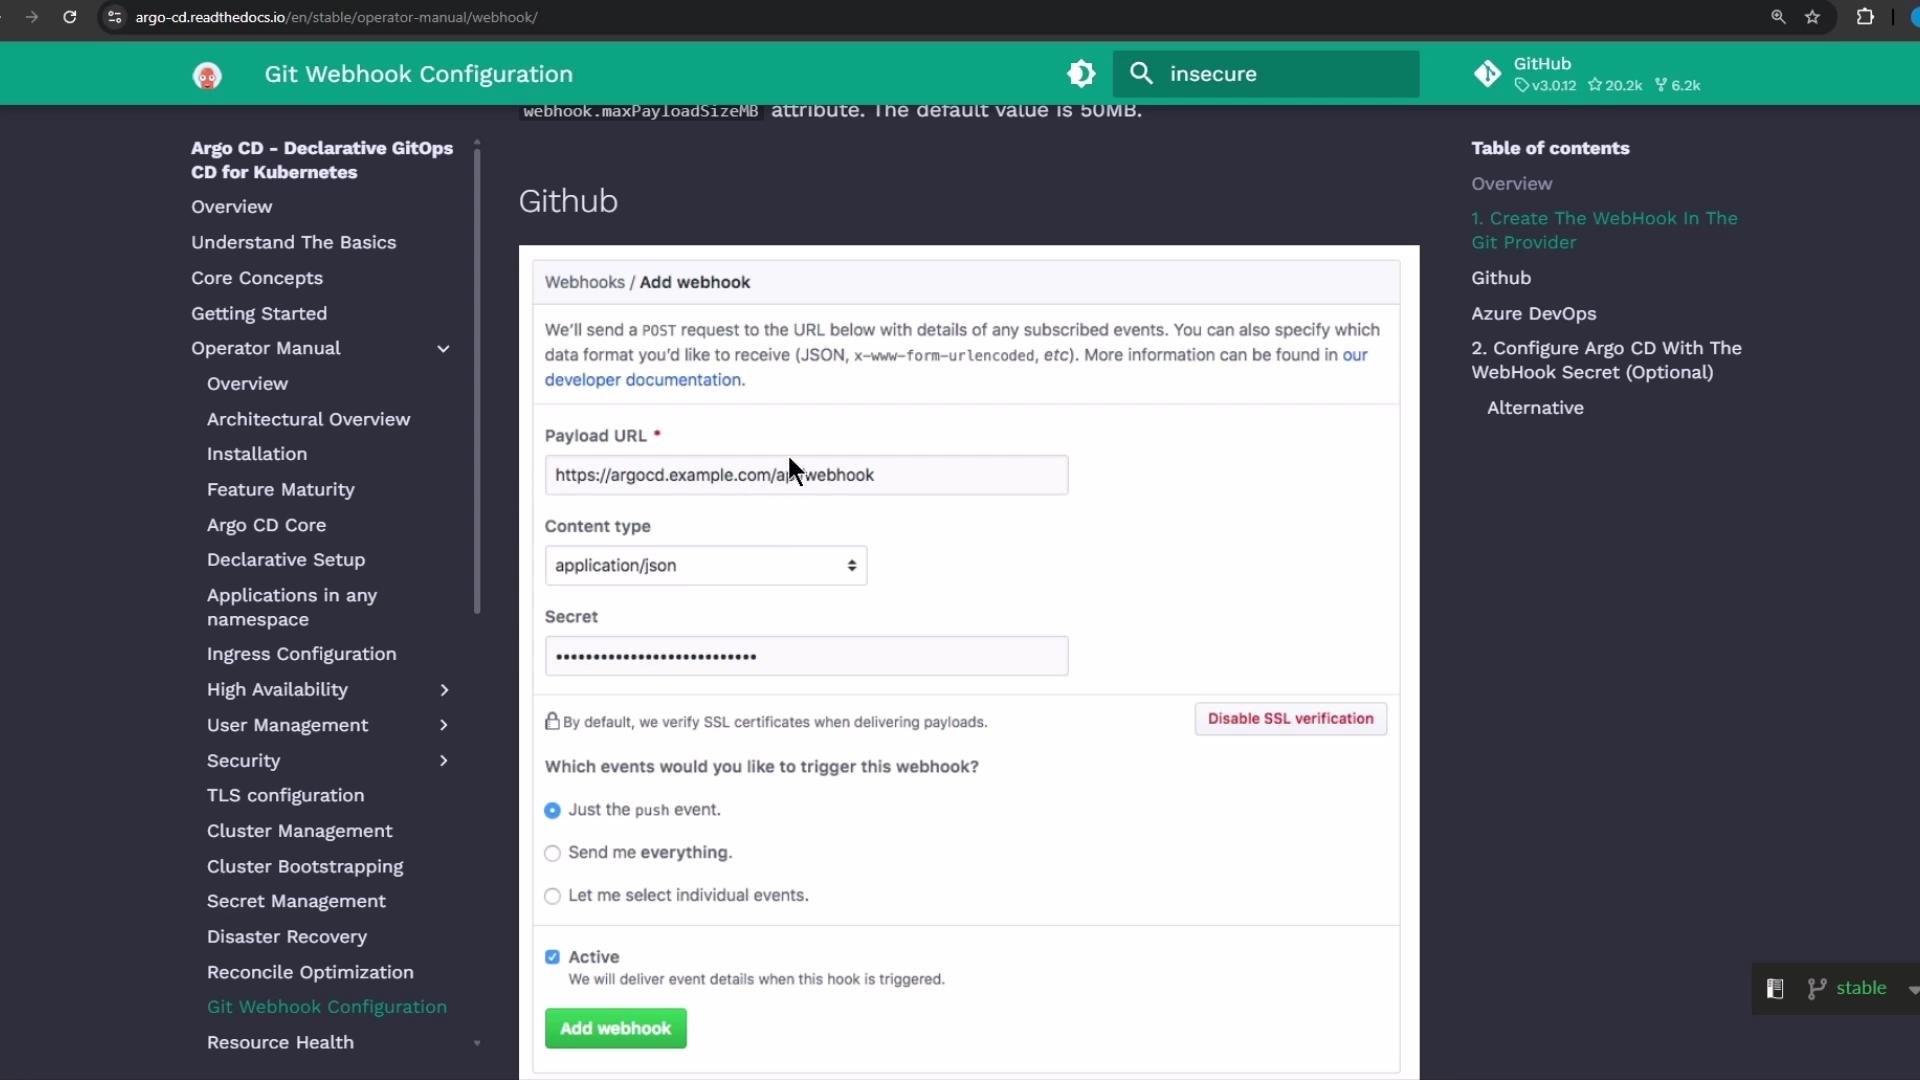Click the search box containing 'insecure'
Screen dimensions: 1920x1080
point(1266,74)
